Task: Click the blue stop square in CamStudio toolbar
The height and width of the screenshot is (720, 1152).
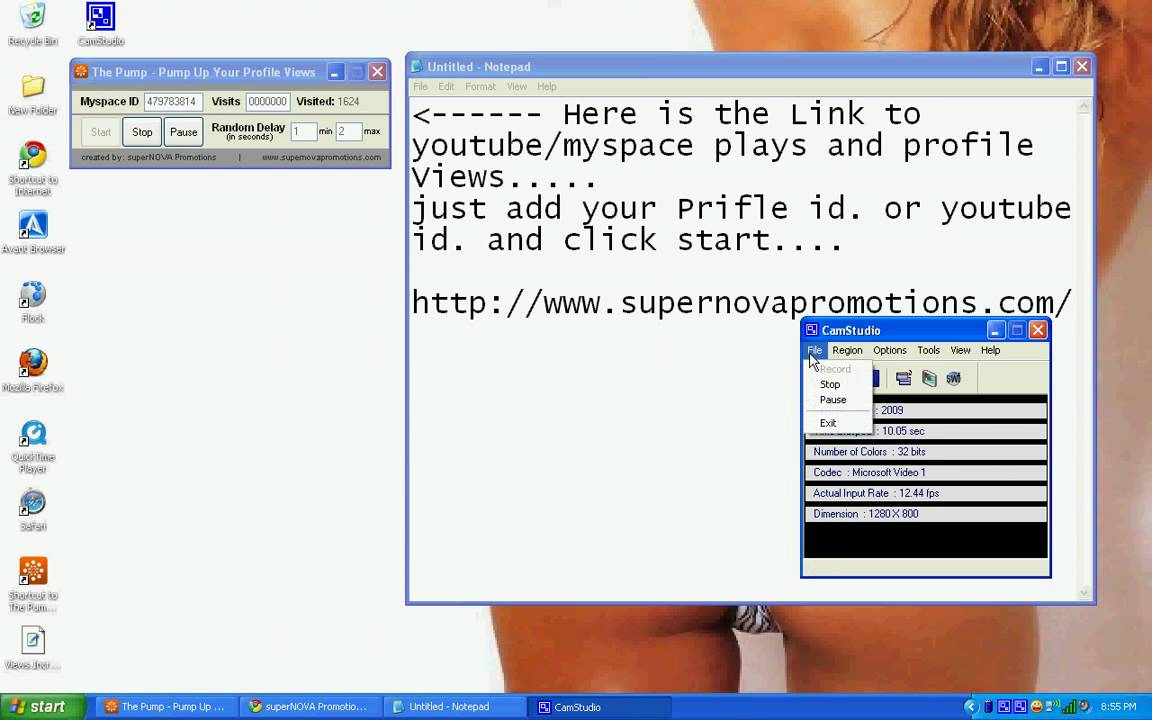Action: coord(876,378)
